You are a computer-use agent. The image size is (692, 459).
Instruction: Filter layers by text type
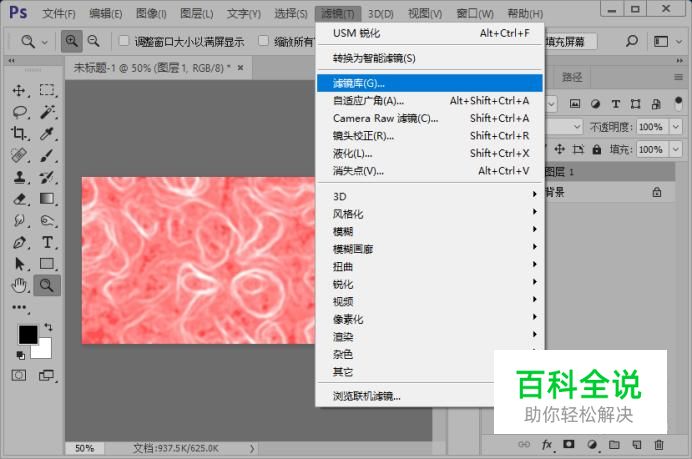pos(616,104)
